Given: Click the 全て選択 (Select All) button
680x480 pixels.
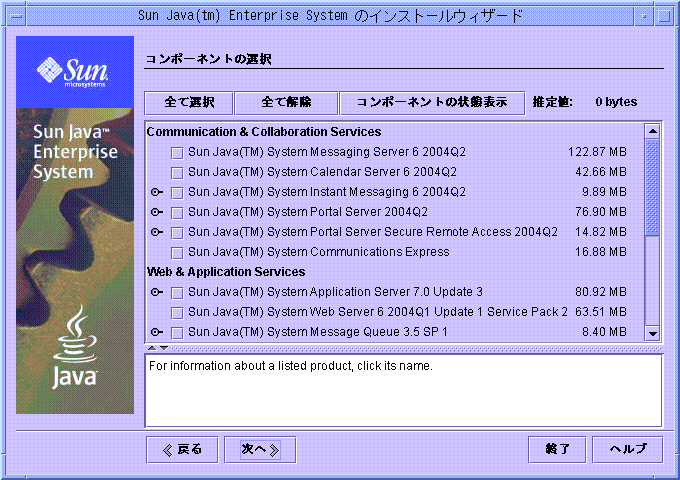Looking at the screenshot, I should coord(189,103).
